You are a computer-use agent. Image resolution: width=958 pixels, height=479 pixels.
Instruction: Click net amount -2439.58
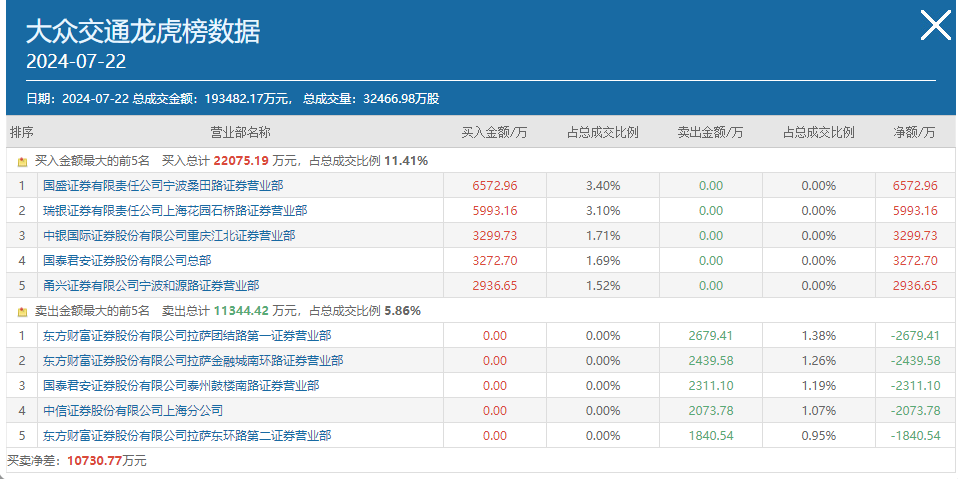click(x=915, y=360)
